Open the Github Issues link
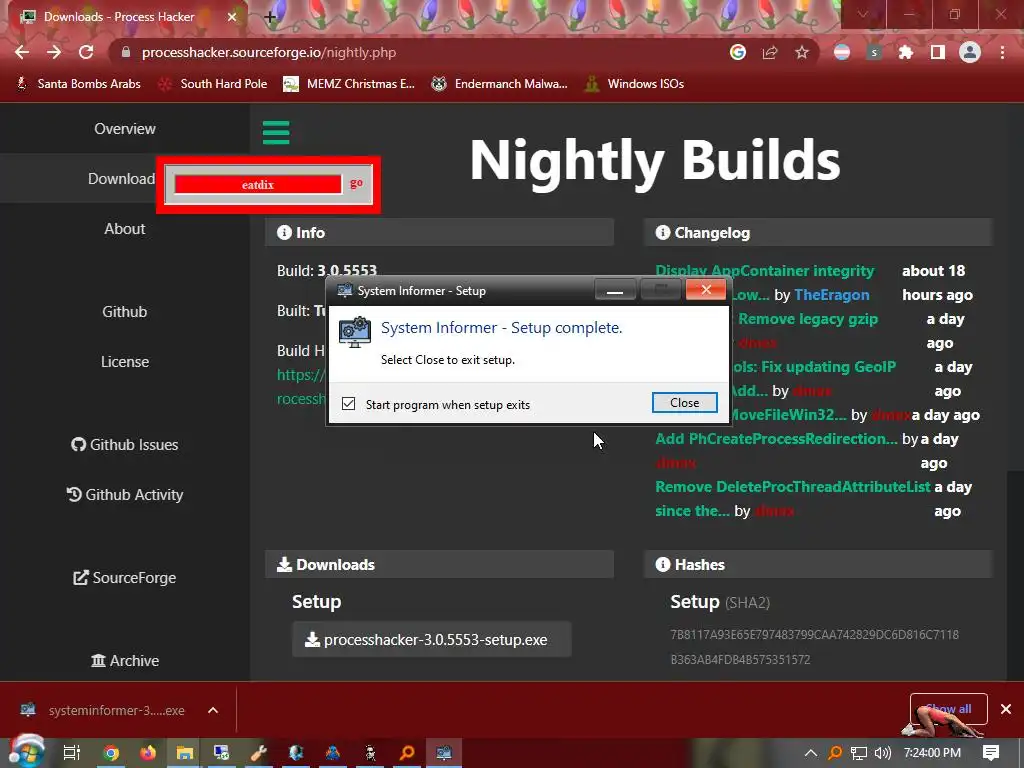This screenshot has height=768, width=1024. pyautogui.click(x=125, y=445)
